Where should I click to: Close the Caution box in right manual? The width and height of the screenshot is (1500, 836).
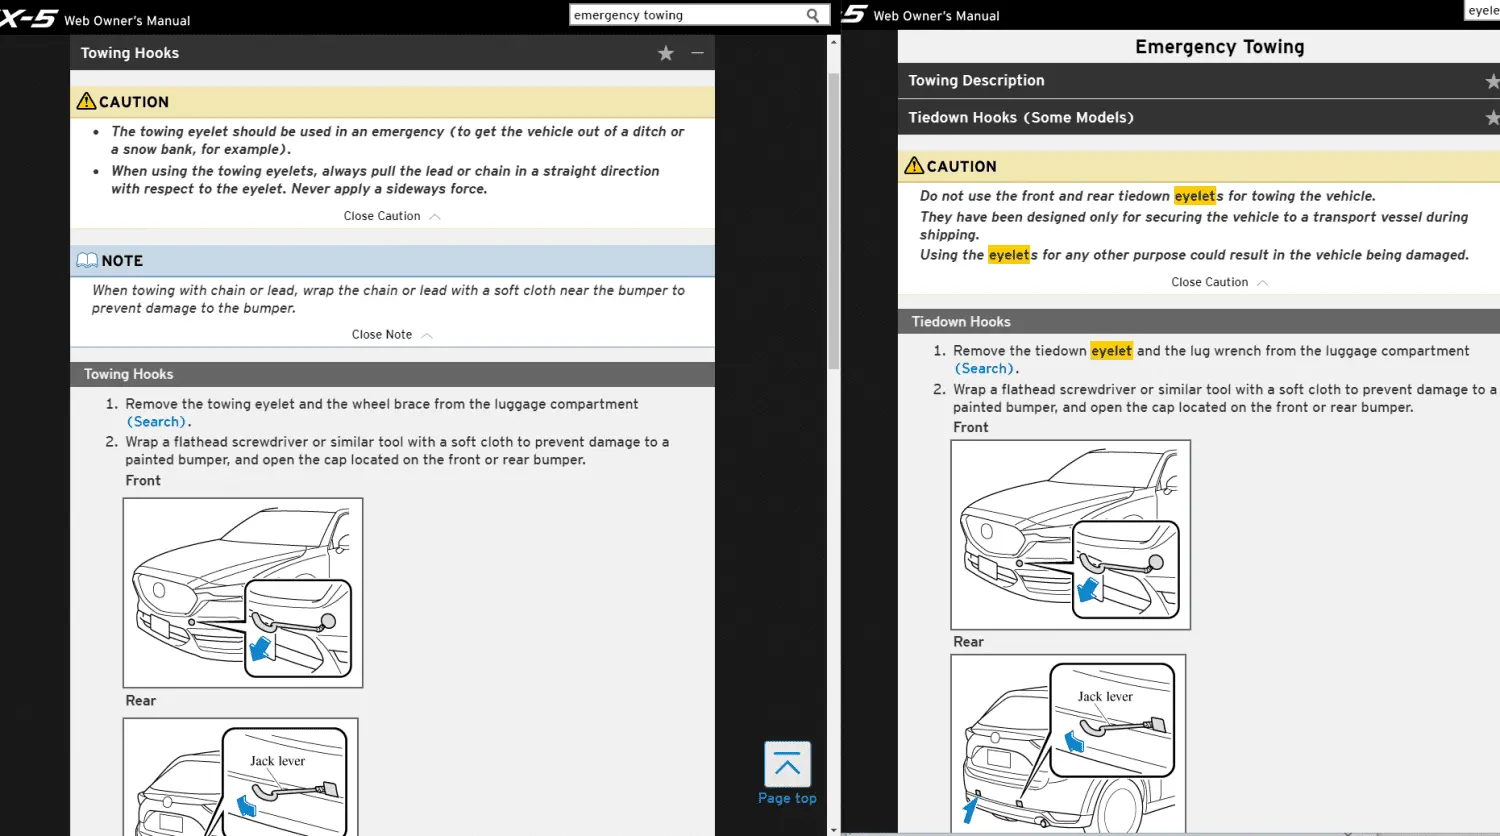1219,282
